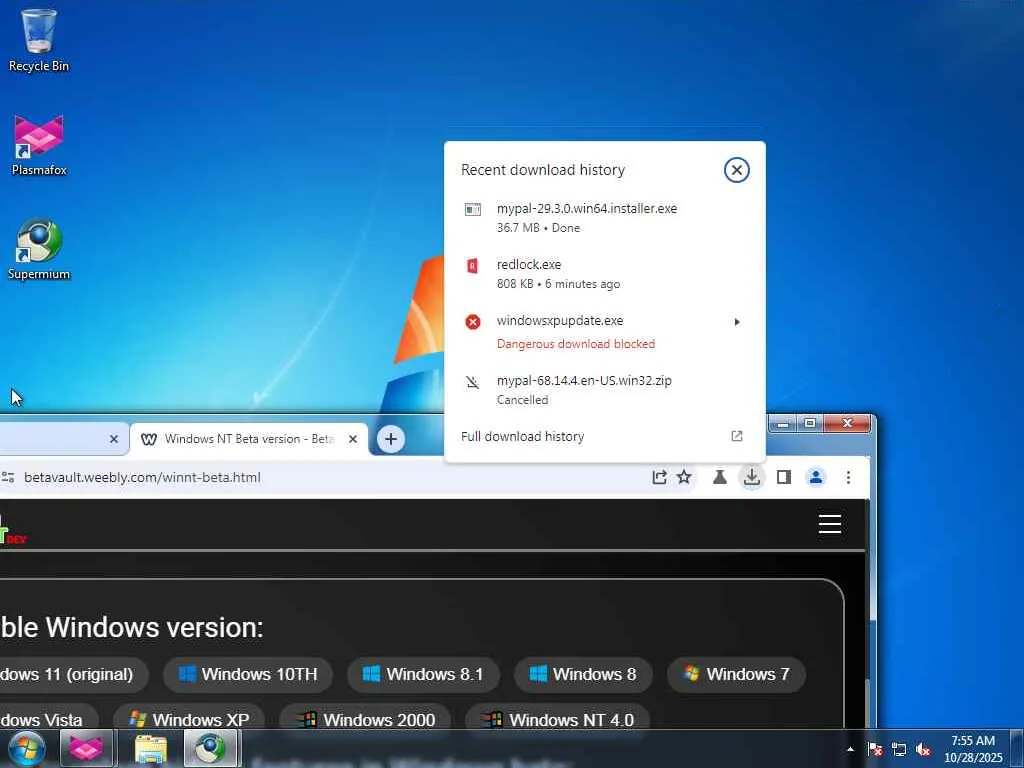1024x768 pixels.
Task: Open site information icon in address bar
Action: click(x=8, y=477)
